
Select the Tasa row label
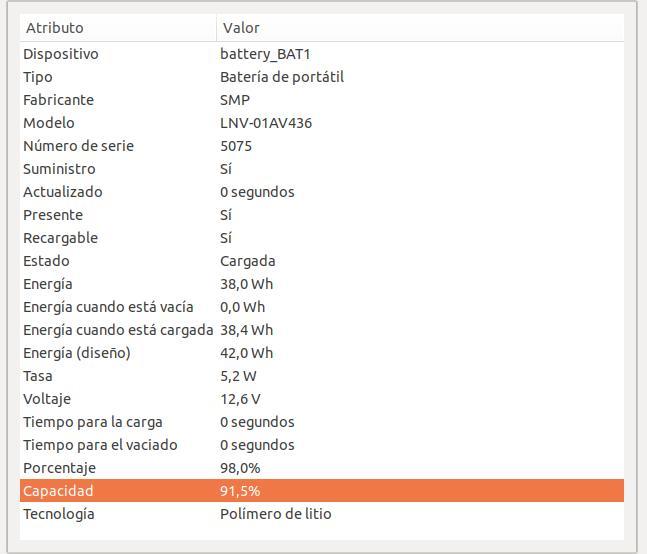pyautogui.click(x=38, y=376)
